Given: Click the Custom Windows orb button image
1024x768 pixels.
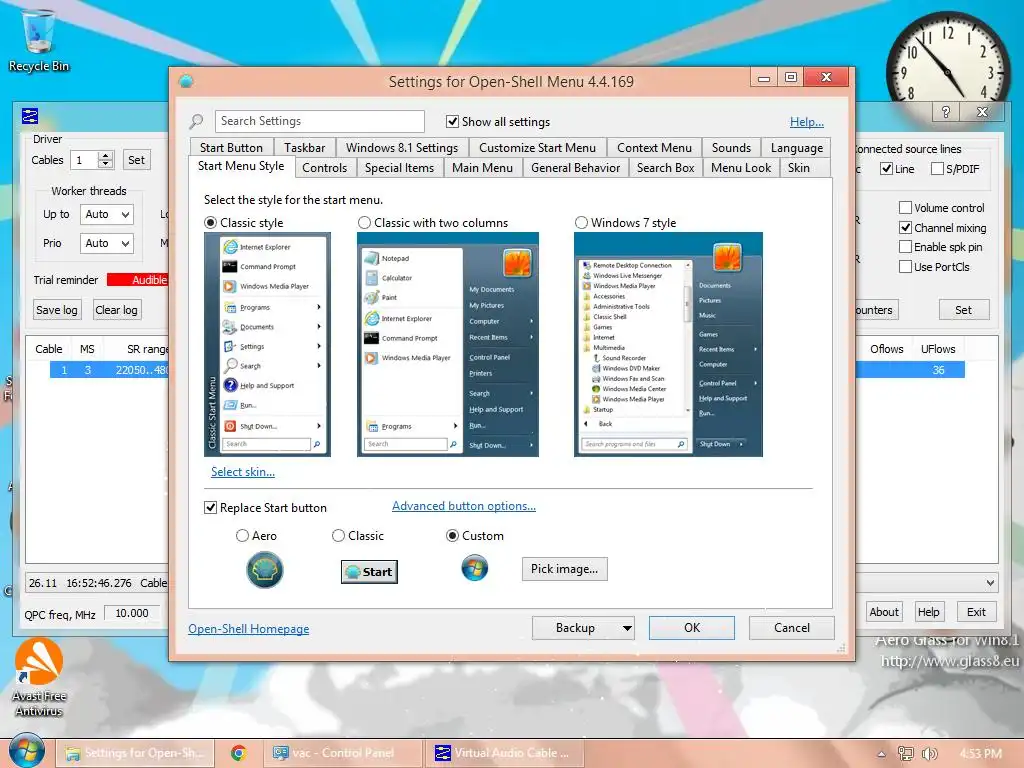Looking at the screenshot, I should 475,568.
